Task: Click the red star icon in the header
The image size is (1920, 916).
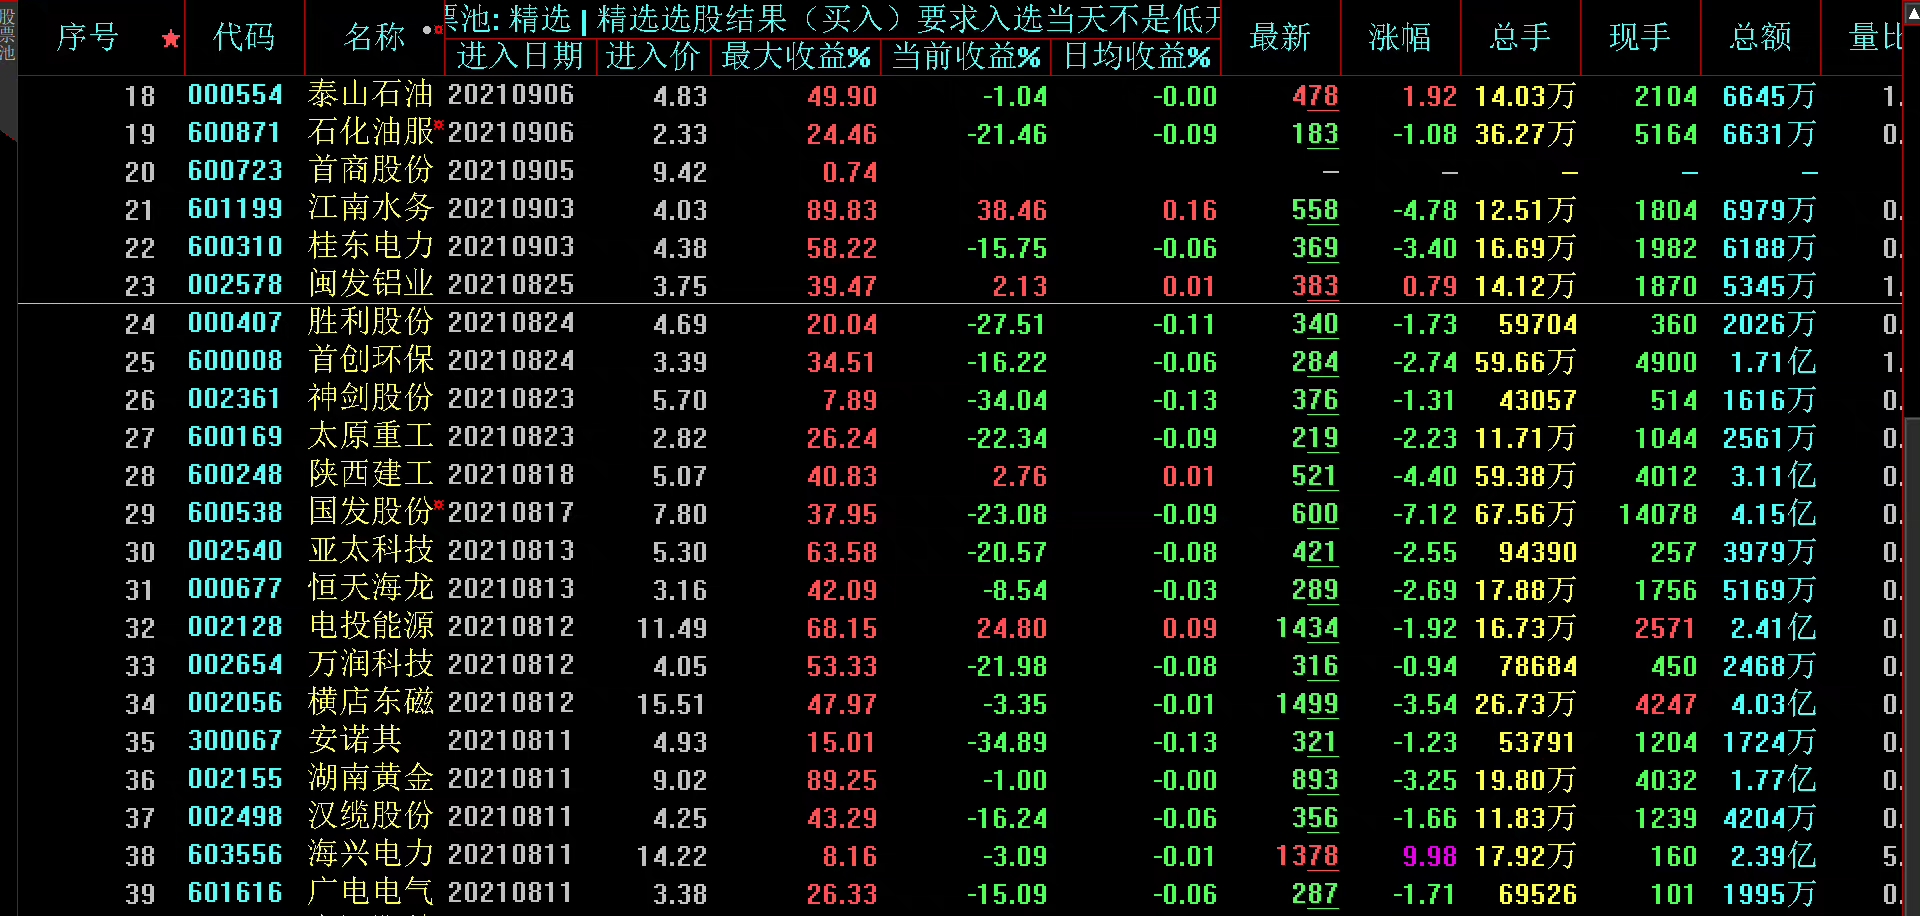Action: (171, 39)
